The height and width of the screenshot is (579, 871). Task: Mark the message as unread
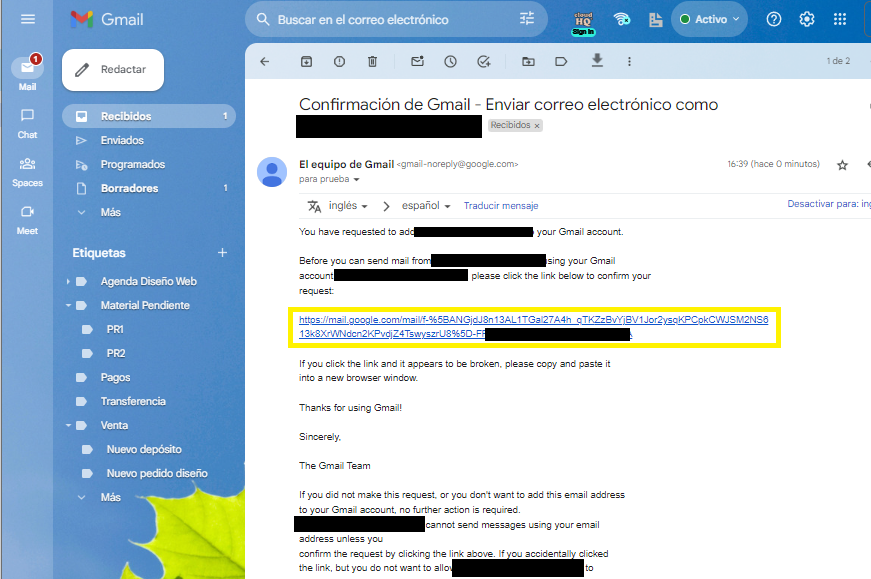417,61
